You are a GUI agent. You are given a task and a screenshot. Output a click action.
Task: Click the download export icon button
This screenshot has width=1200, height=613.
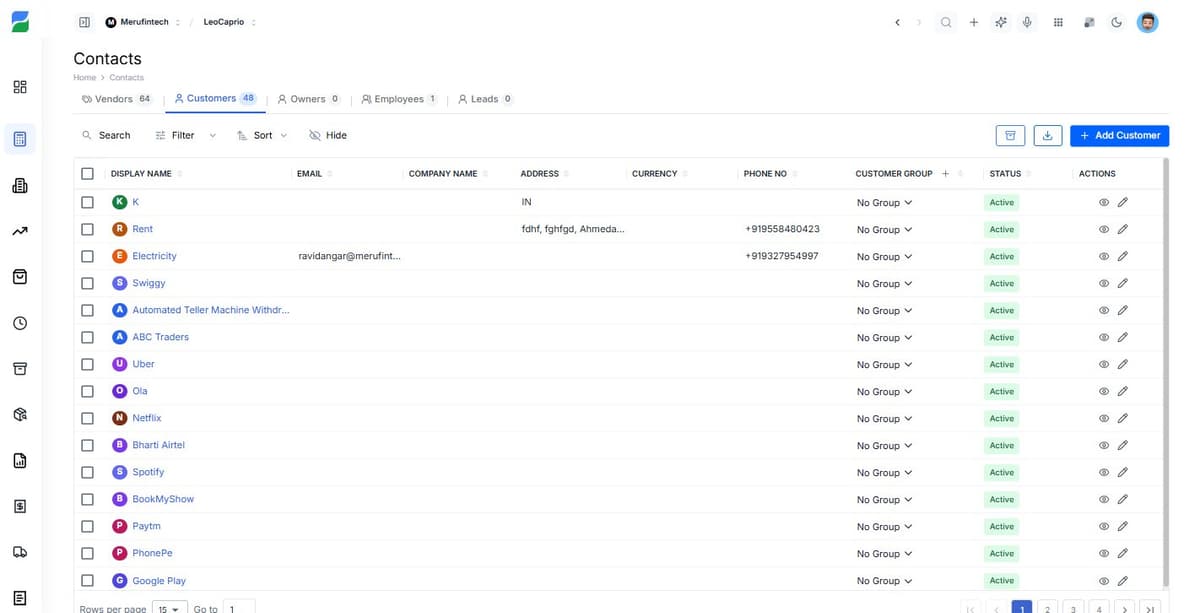pos(1047,135)
